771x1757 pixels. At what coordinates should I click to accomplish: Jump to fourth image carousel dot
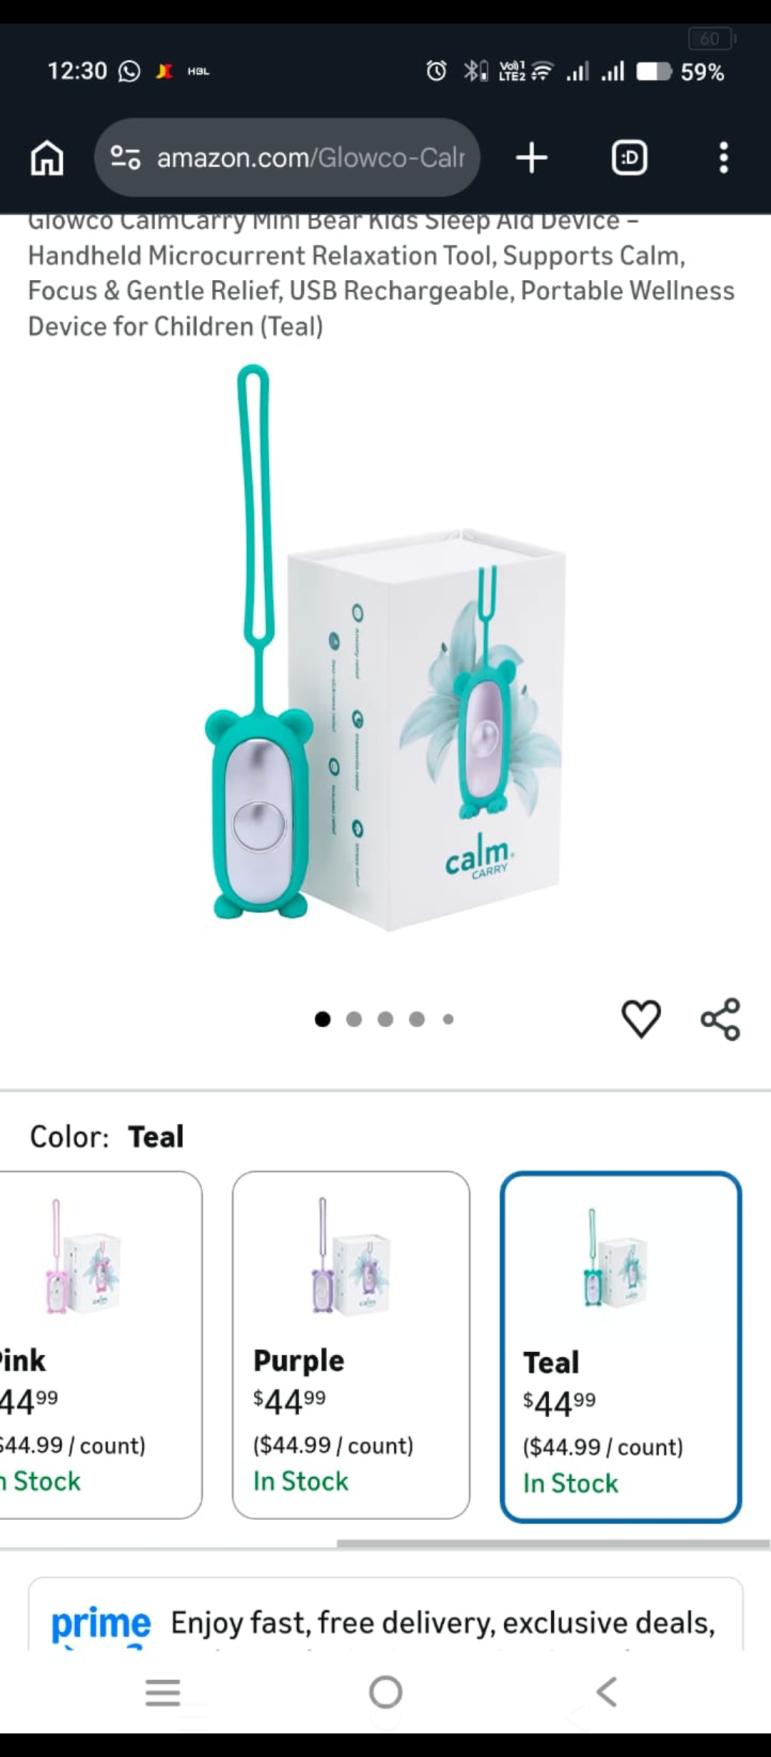(417, 1019)
